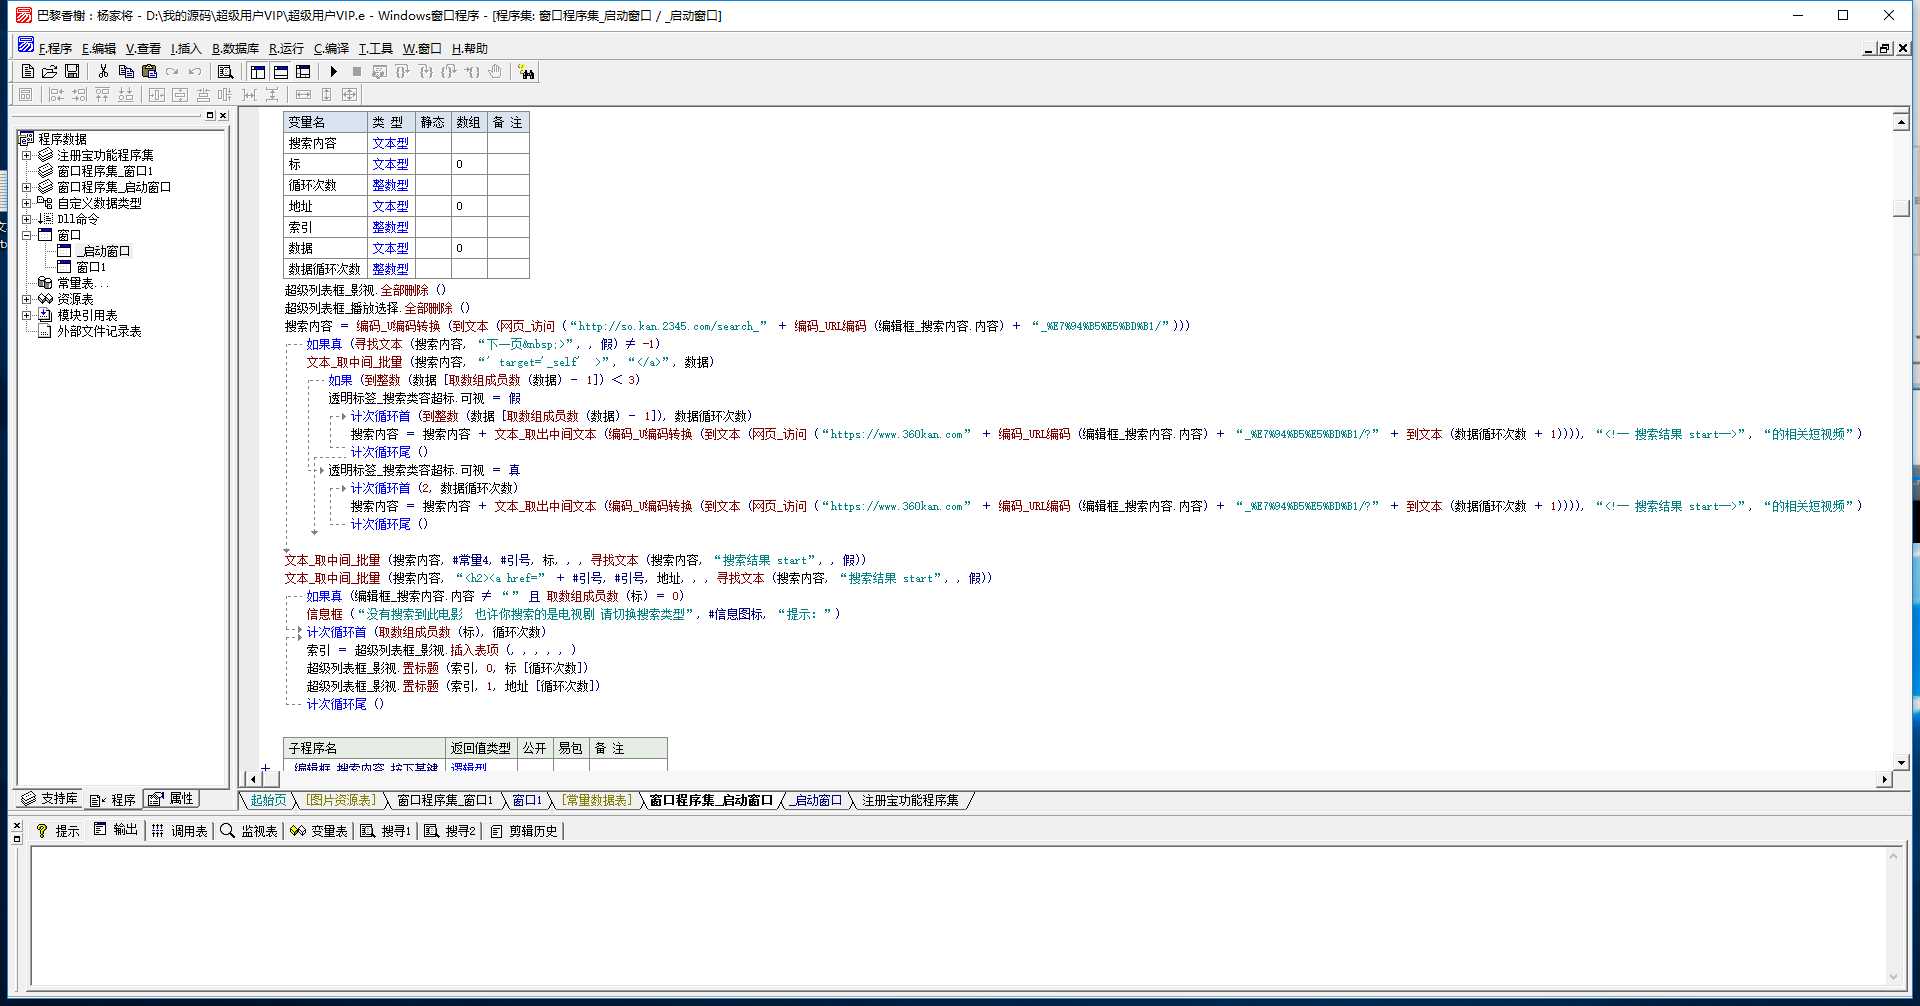This screenshot has width=1920, height=1006.
Task: Open the 剪辑历史 bottom tab
Action: pyautogui.click(x=523, y=830)
